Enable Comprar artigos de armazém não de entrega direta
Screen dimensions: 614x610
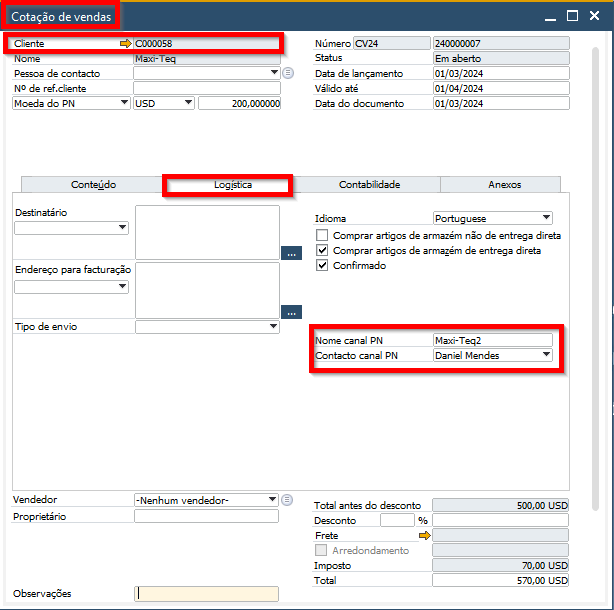coord(322,236)
